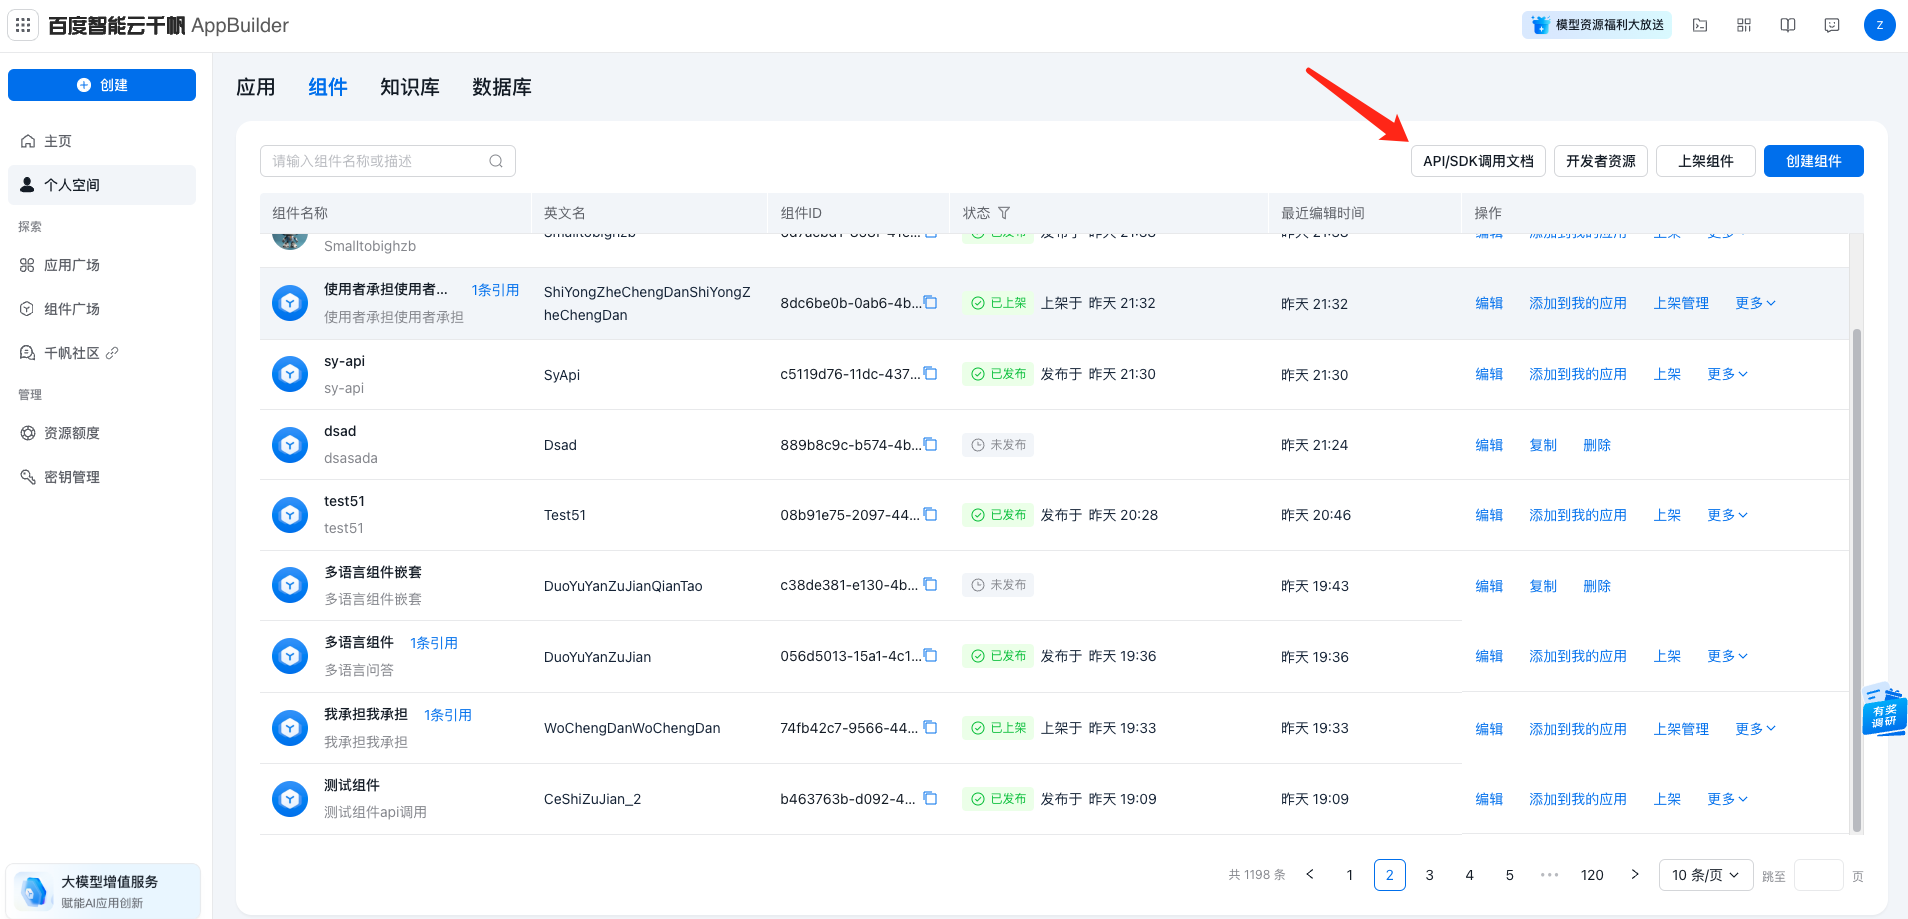Open the 大模型增值服务 promo card
The width and height of the screenshot is (1908, 919).
pos(104,891)
